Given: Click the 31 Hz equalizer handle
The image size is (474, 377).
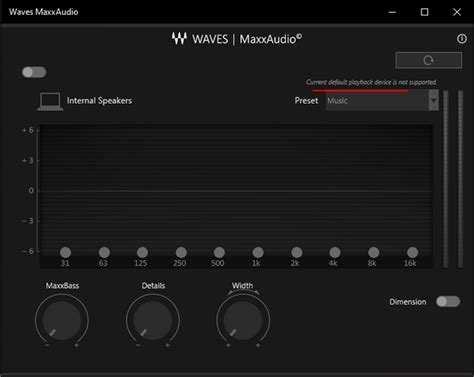Looking at the screenshot, I should click(66, 253).
